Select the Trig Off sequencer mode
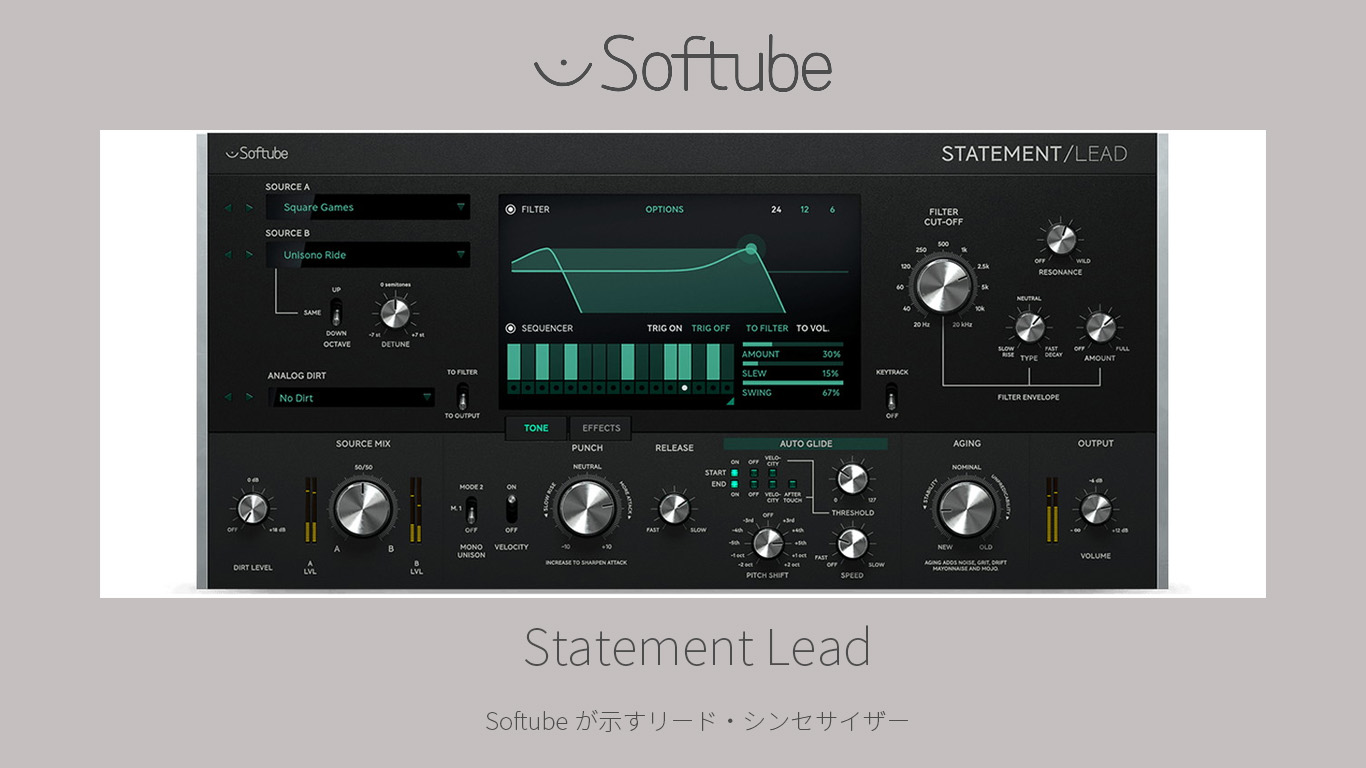This screenshot has width=1366, height=768. [711, 328]
